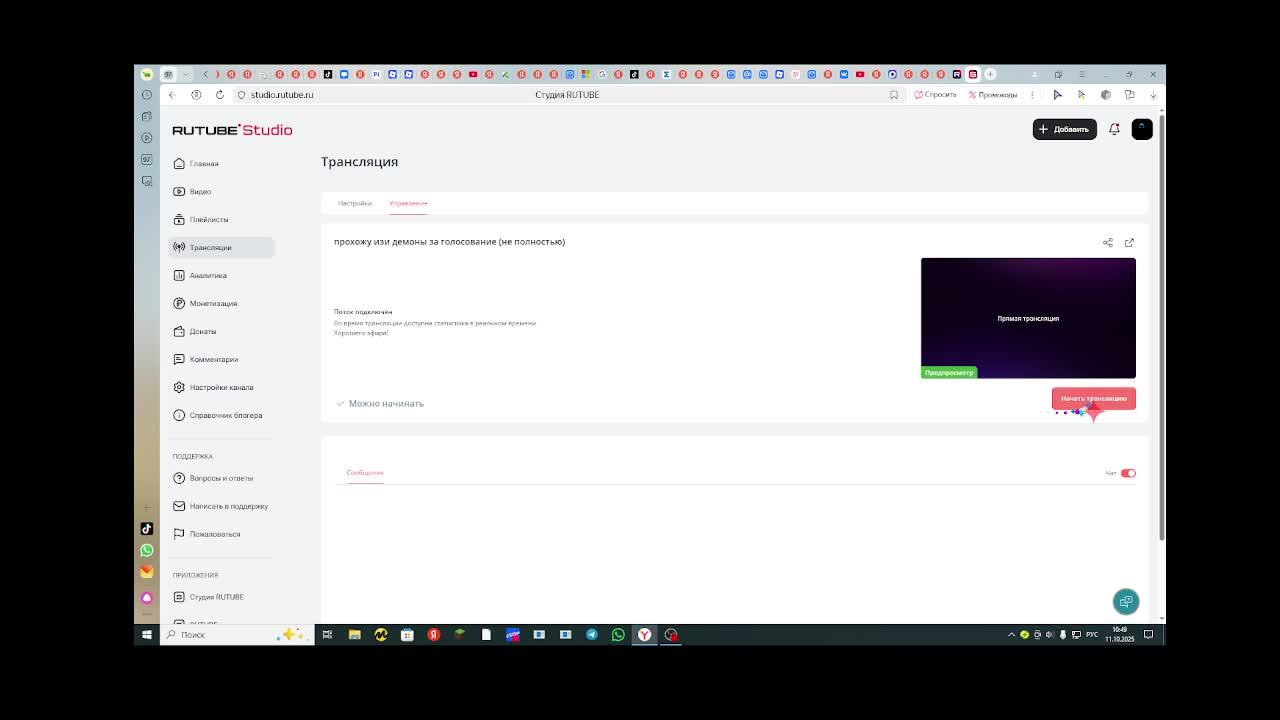The width and height of the screenshot is (1280, 720).
Task: Open a new browser tab with plus
Action: tap(990, 74)
